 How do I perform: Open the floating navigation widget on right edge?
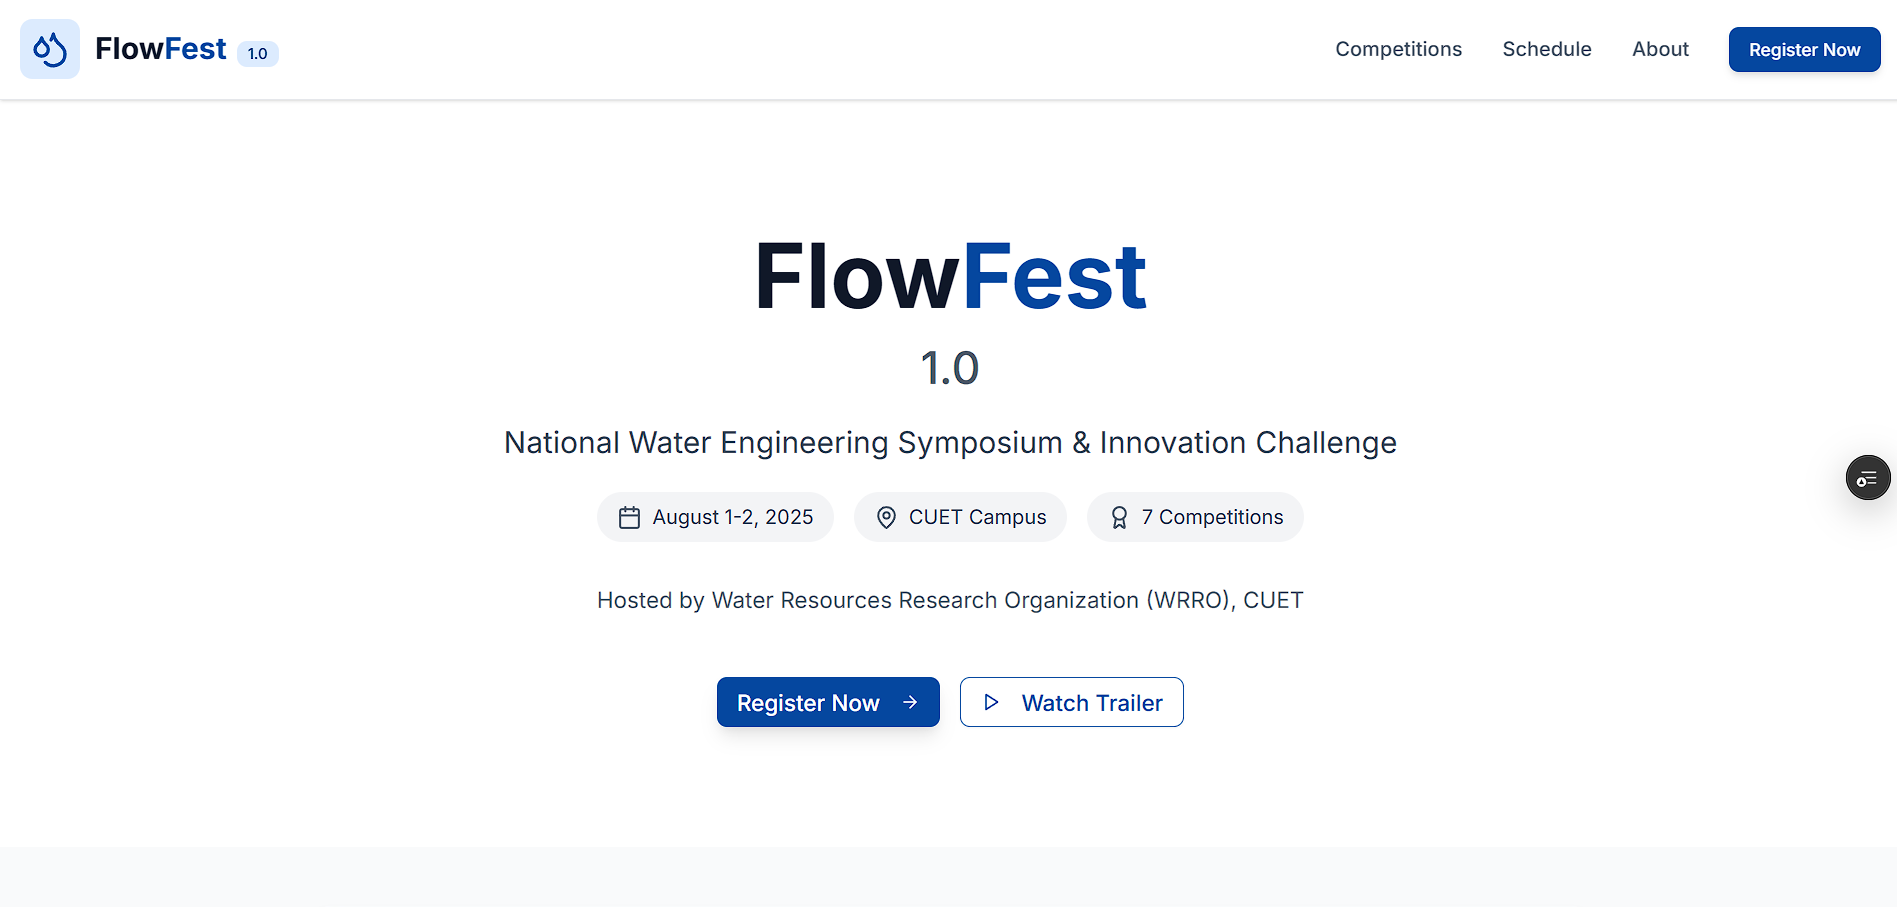(x=1868, y=477)
